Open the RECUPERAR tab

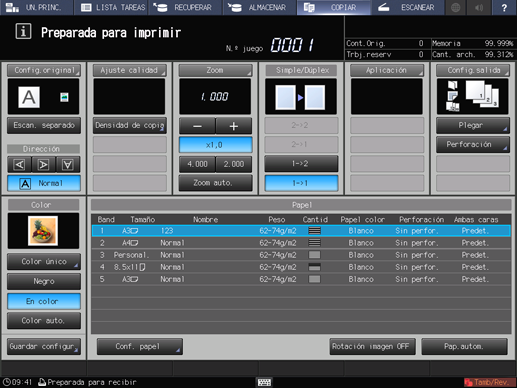click(x=185, y=7)
